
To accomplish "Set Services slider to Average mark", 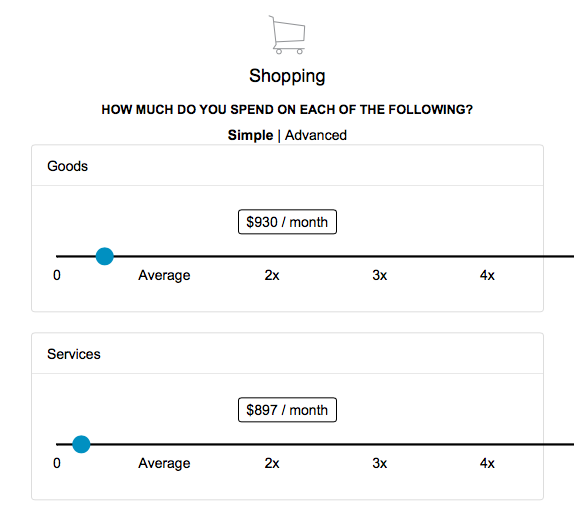I will coord(164,444).
